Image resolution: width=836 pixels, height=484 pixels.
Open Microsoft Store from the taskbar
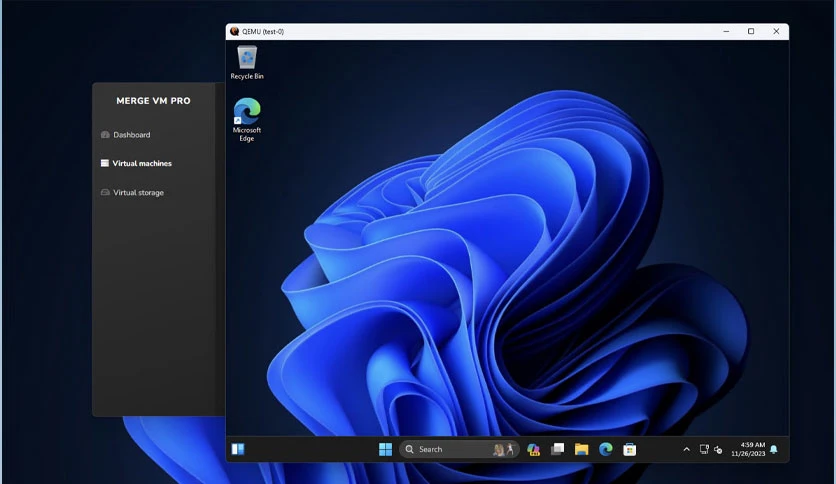(629, 449)
